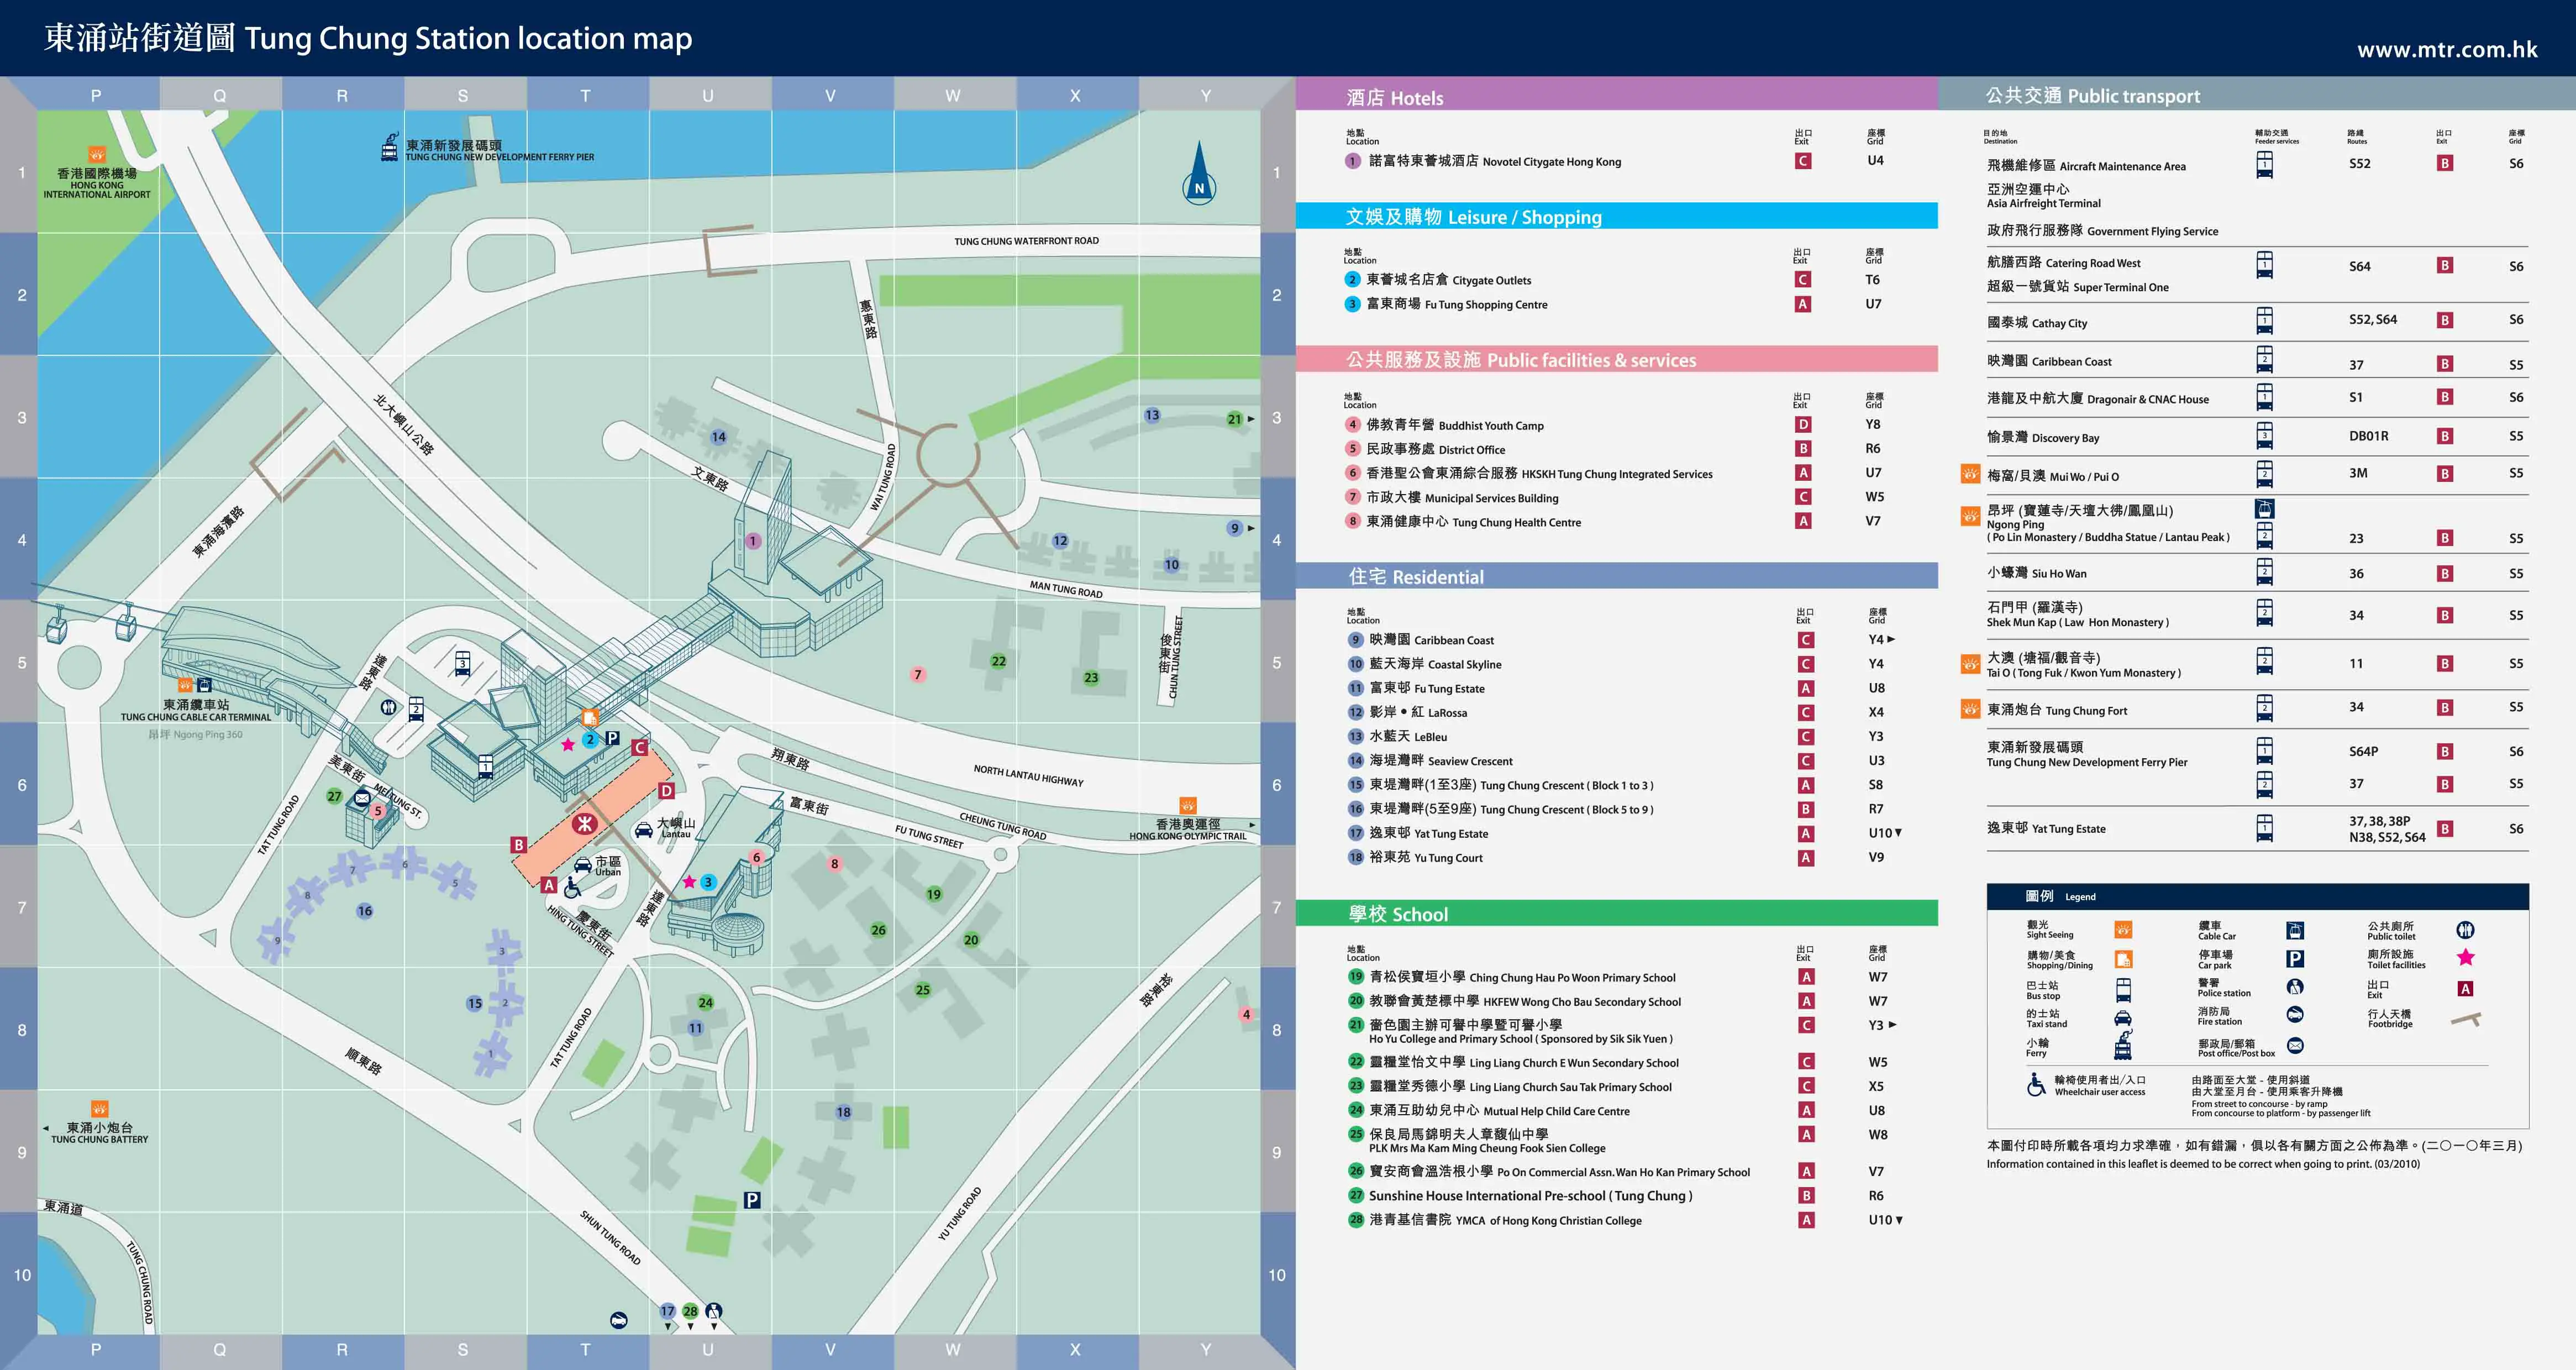Click pink marker 7 Municipal Services Building on map

pos(917,675)
